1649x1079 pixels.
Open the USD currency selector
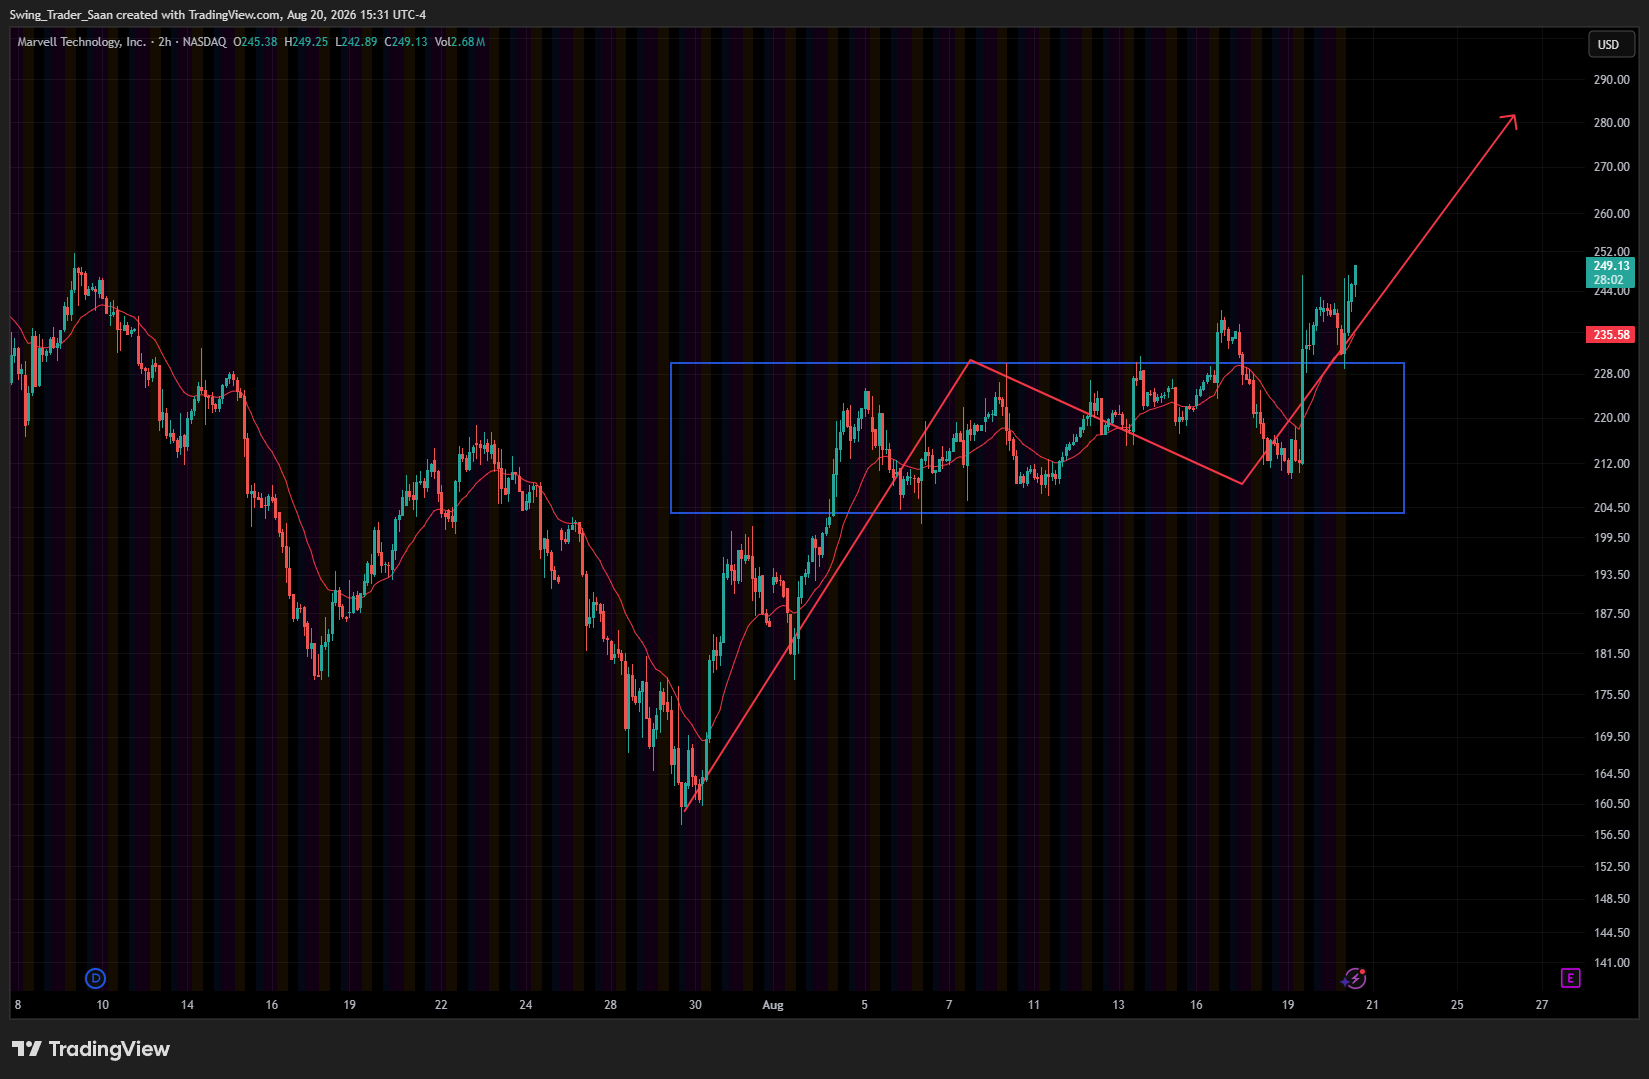[1609, 44]
